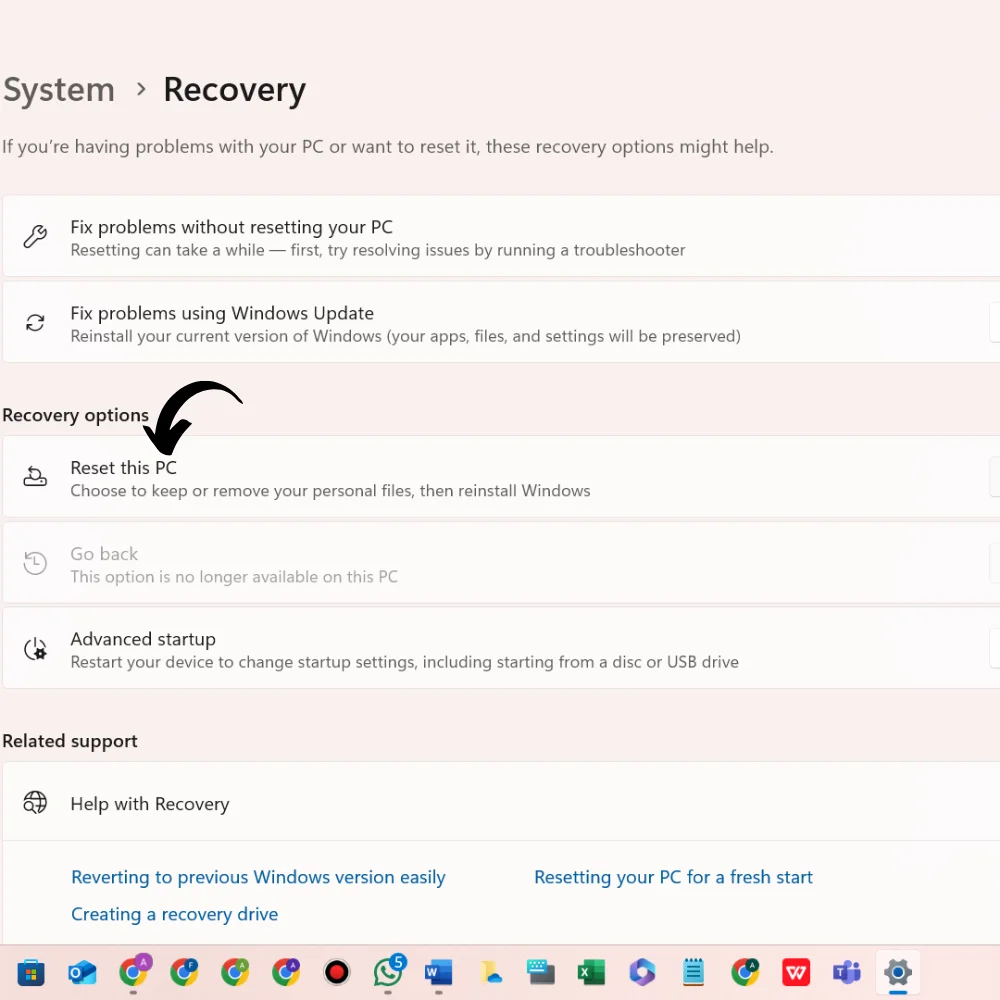1000x1000 pixels.
Task: Open the Chrome profile with the F badge
Action: 184,973
